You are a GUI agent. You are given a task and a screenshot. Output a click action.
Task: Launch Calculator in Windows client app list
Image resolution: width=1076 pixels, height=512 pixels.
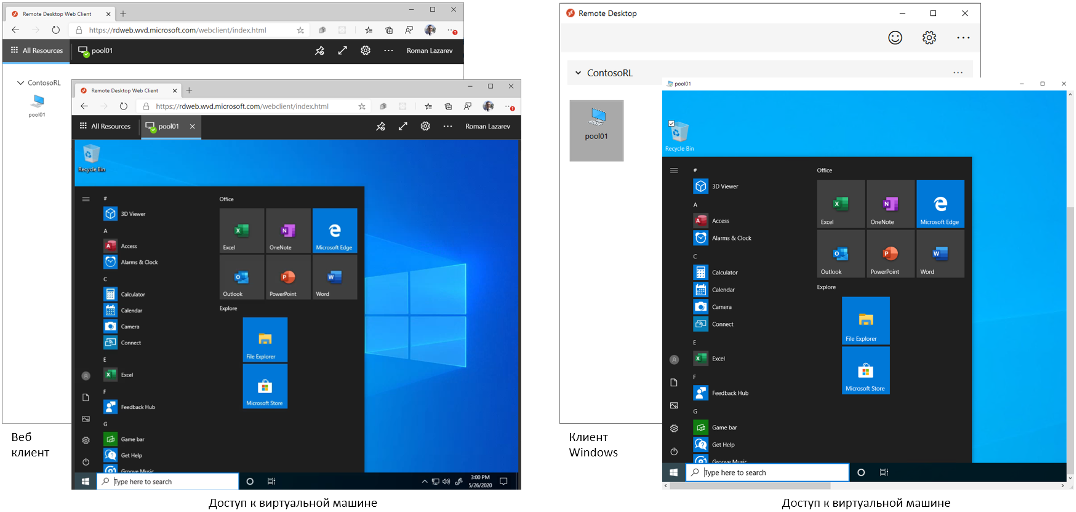click(x=715, y=272)
